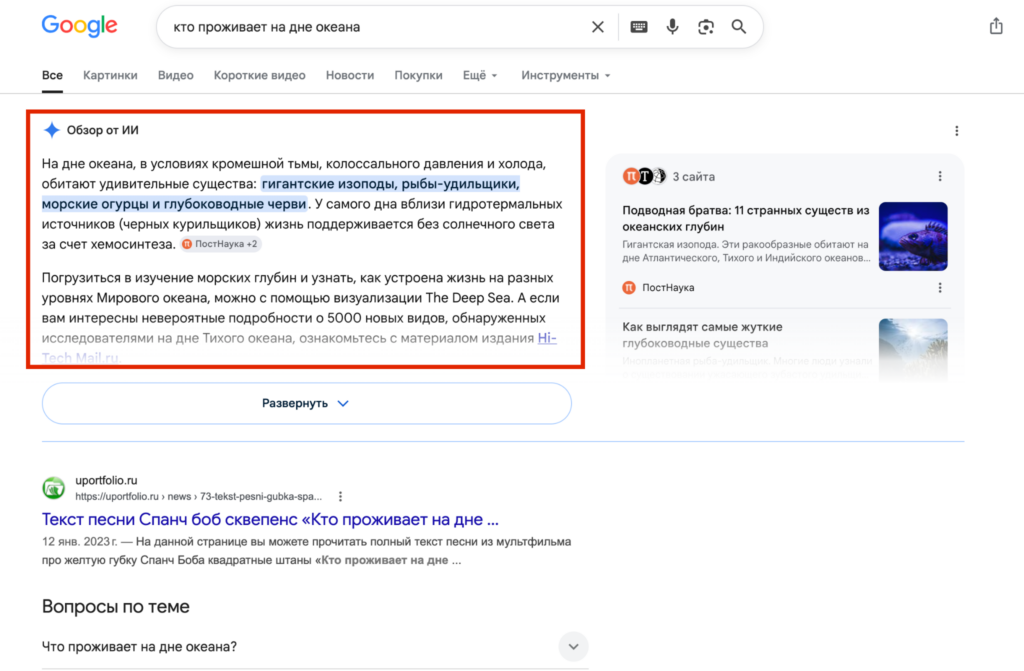Open the blue fish article thumbnail
The image size is (1024, 671).
913,236
